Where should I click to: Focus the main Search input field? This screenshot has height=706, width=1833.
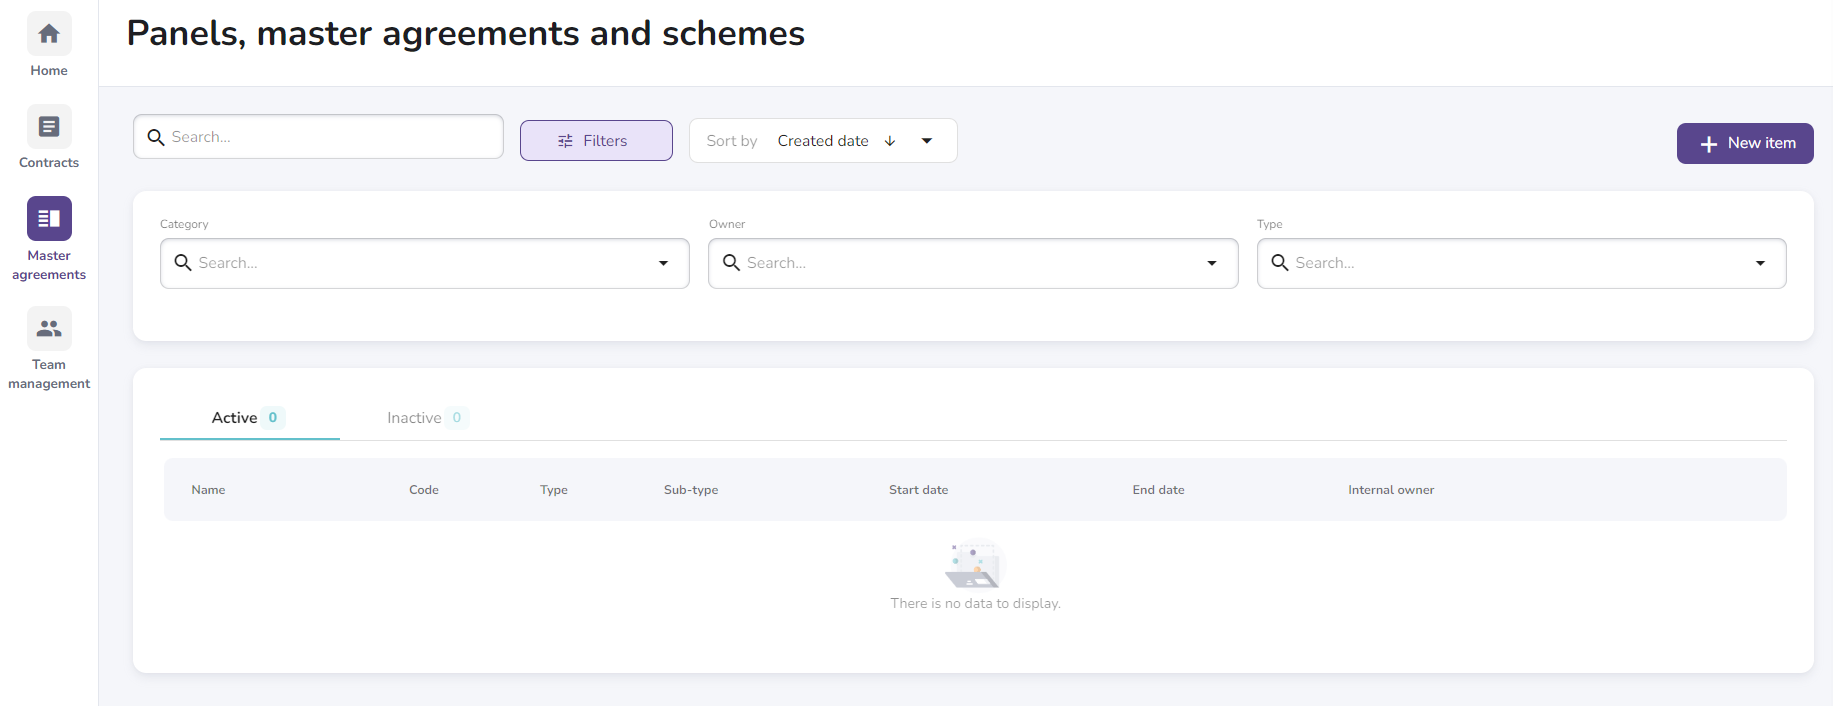330,137
